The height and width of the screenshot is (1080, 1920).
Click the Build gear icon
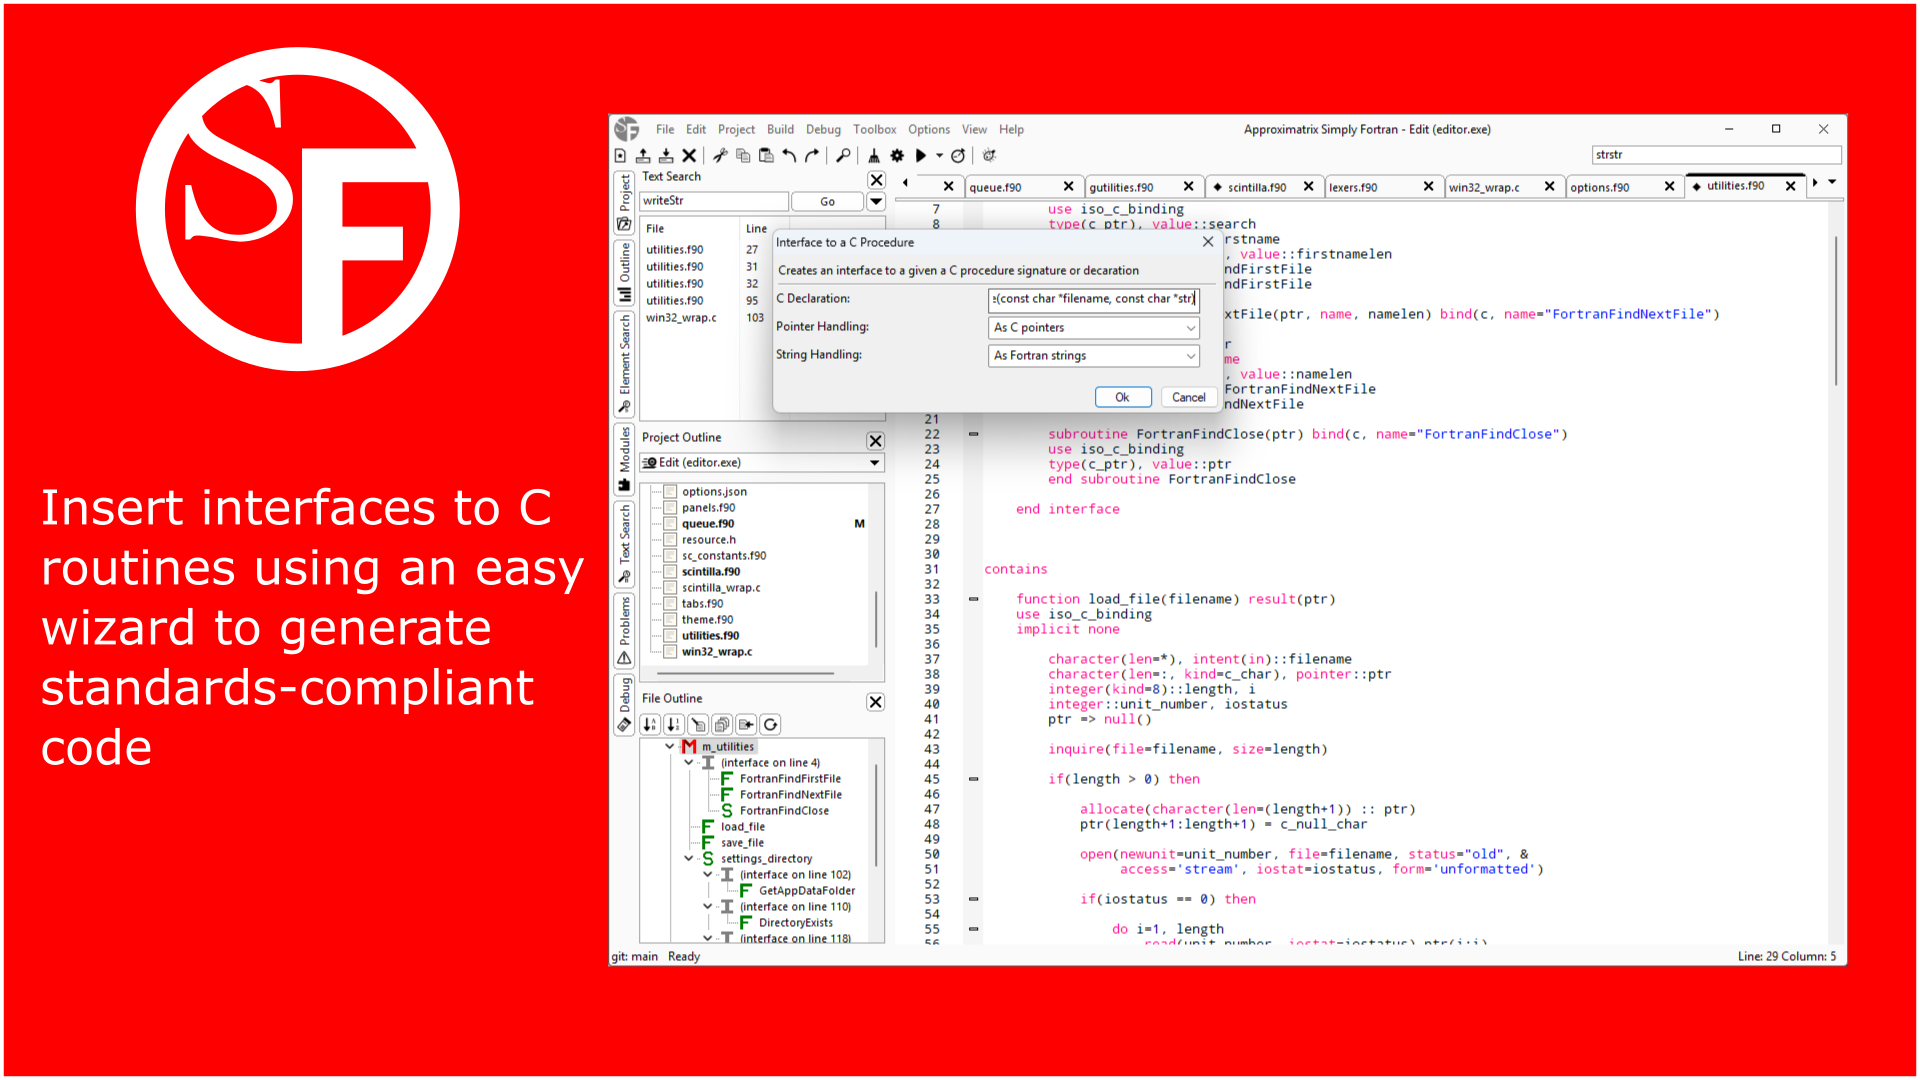[x=897, y=156]
